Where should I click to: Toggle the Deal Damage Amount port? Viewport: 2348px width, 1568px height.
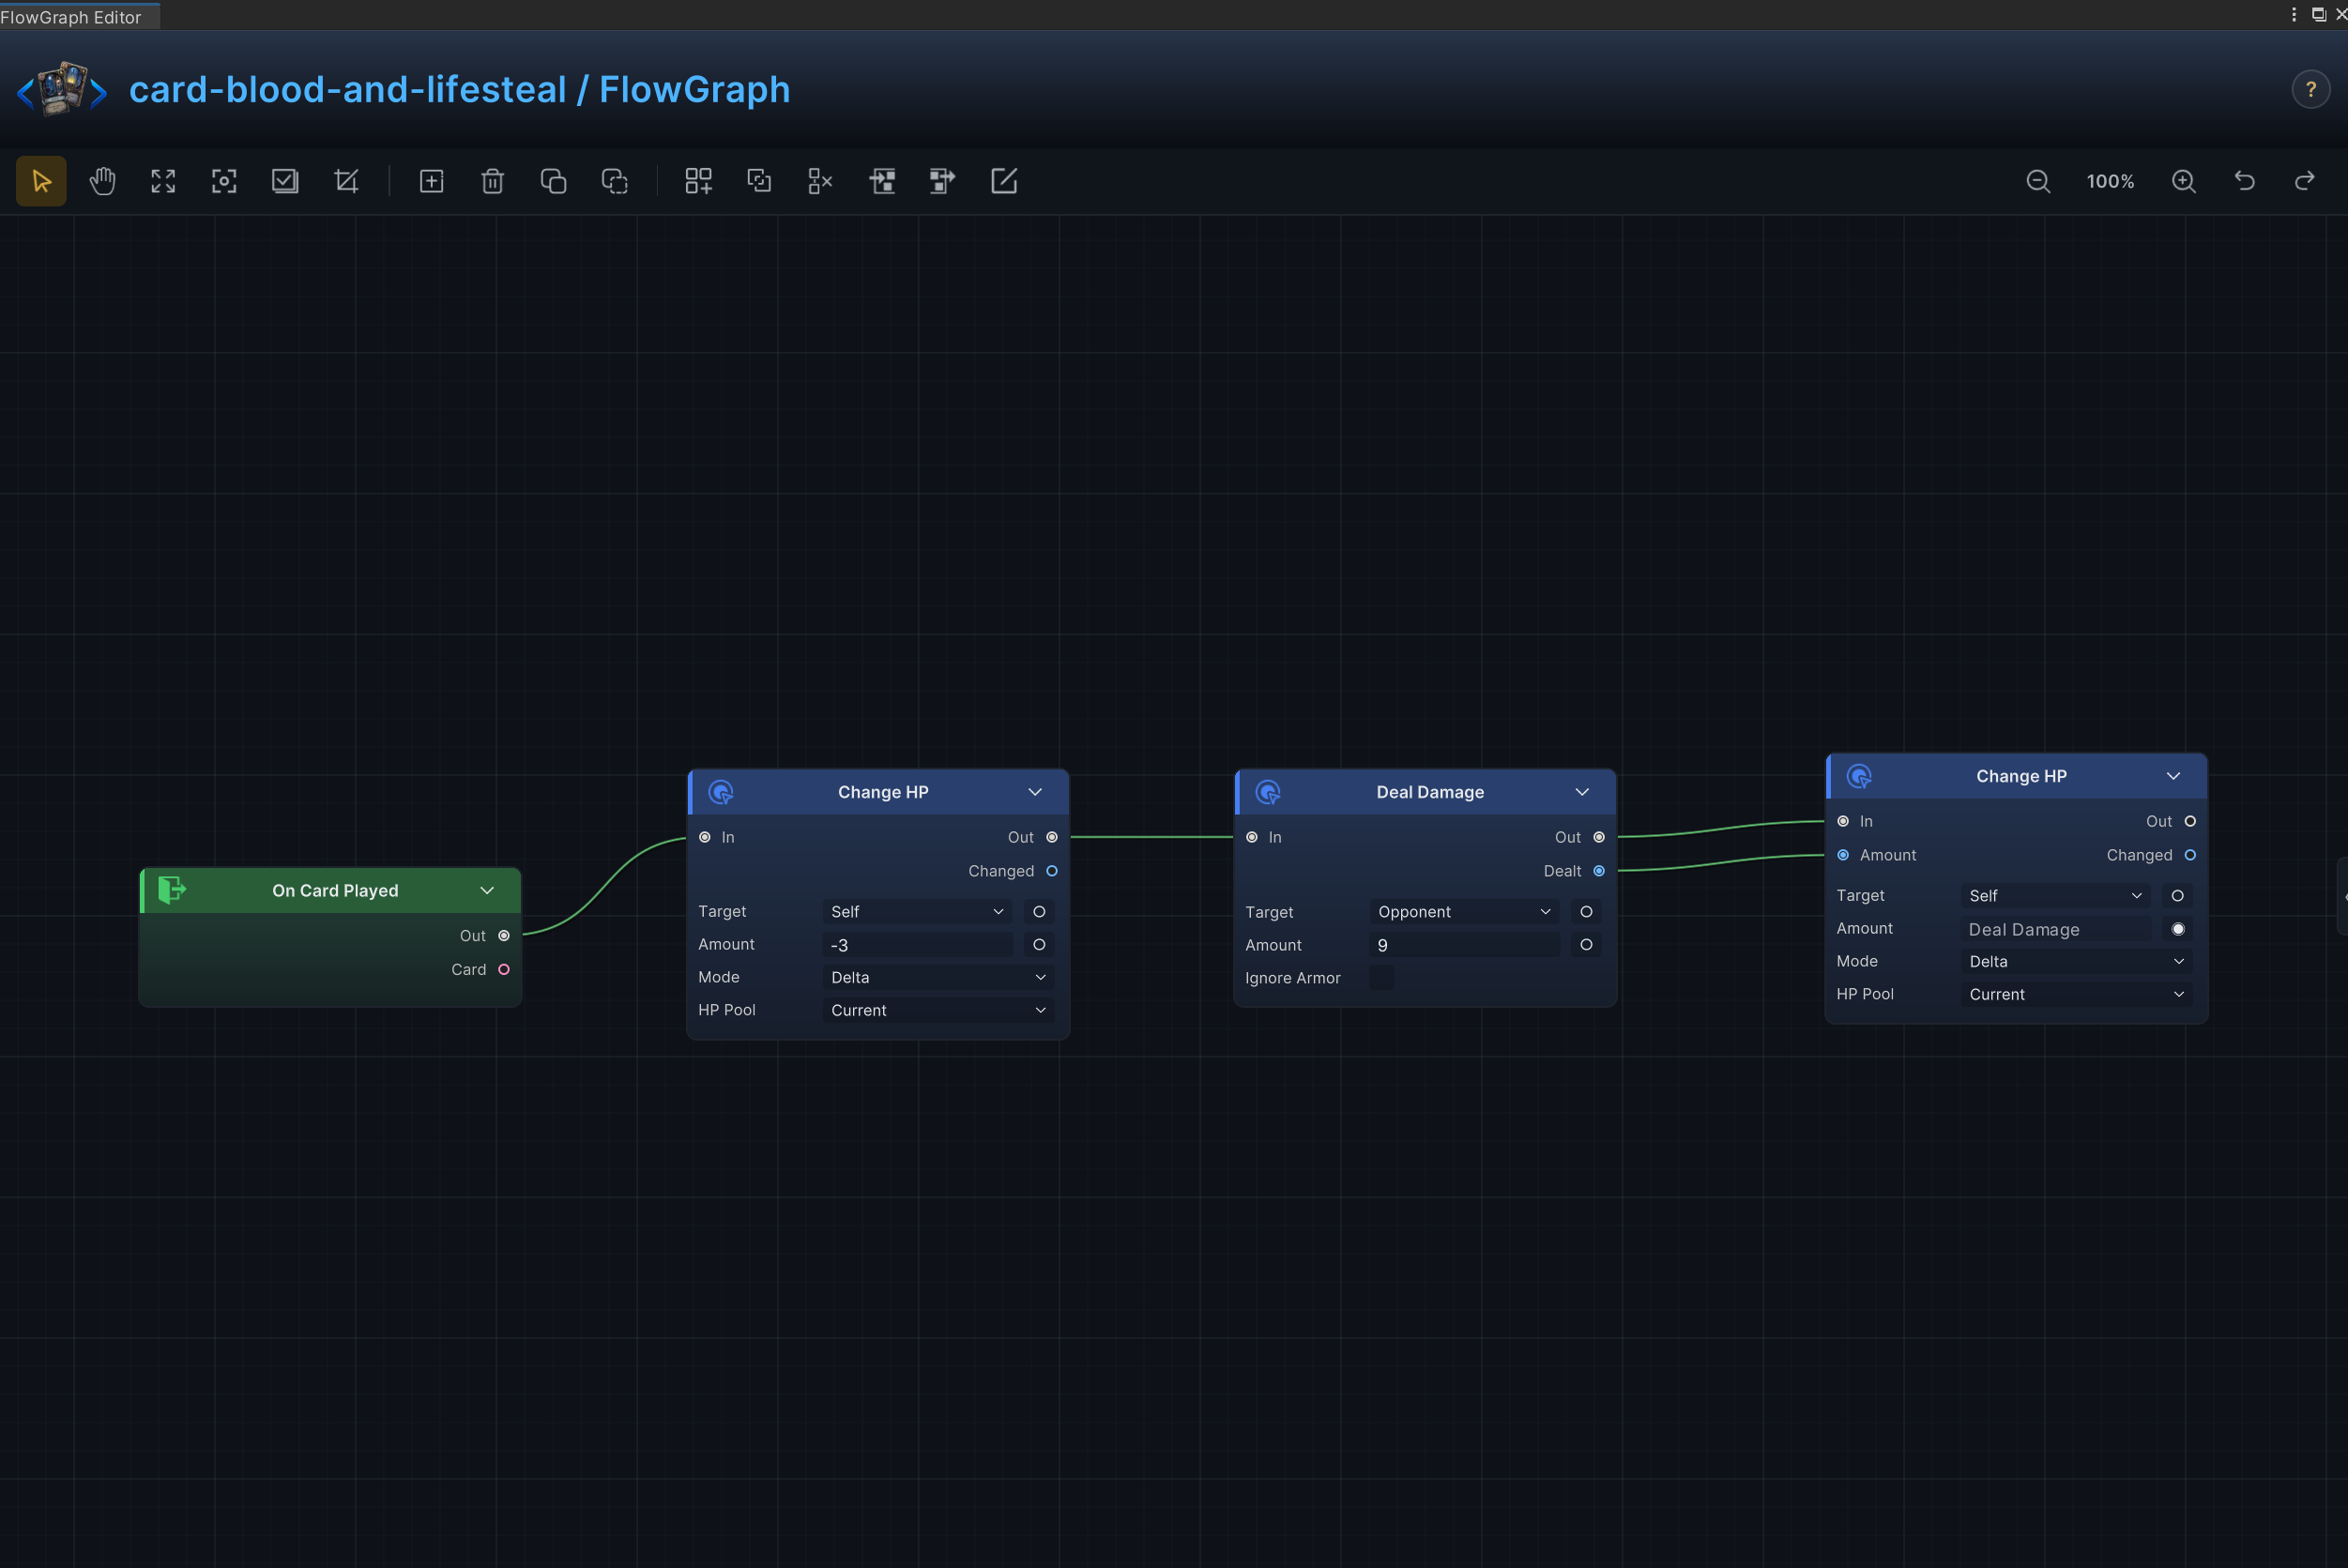click(1586, 945)
